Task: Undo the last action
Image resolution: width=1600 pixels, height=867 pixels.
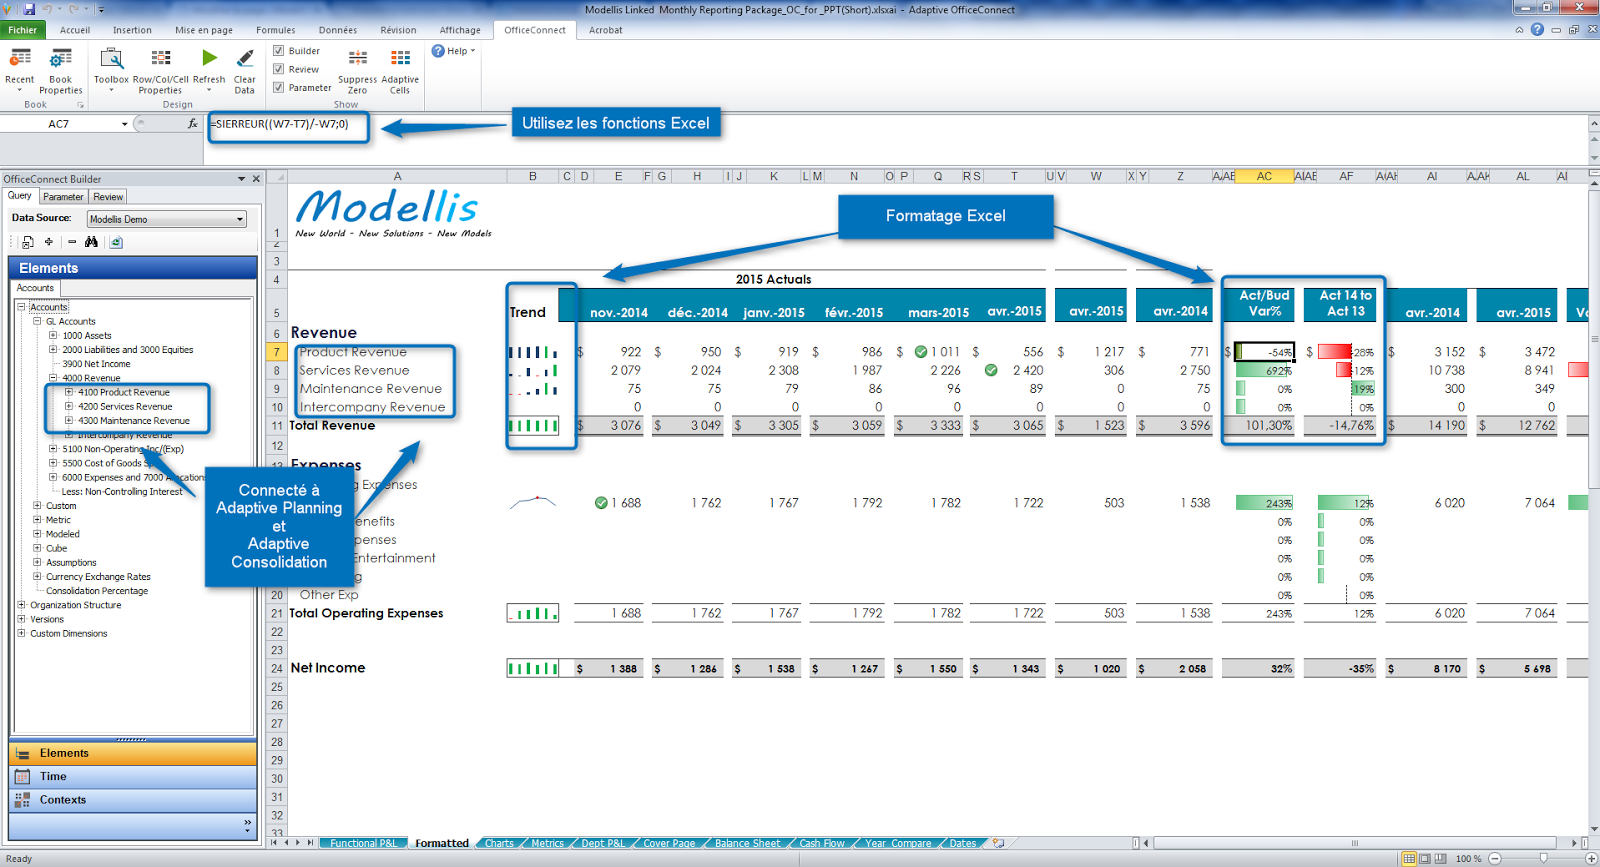Action: pyautogui.click(x=47, y=9)
